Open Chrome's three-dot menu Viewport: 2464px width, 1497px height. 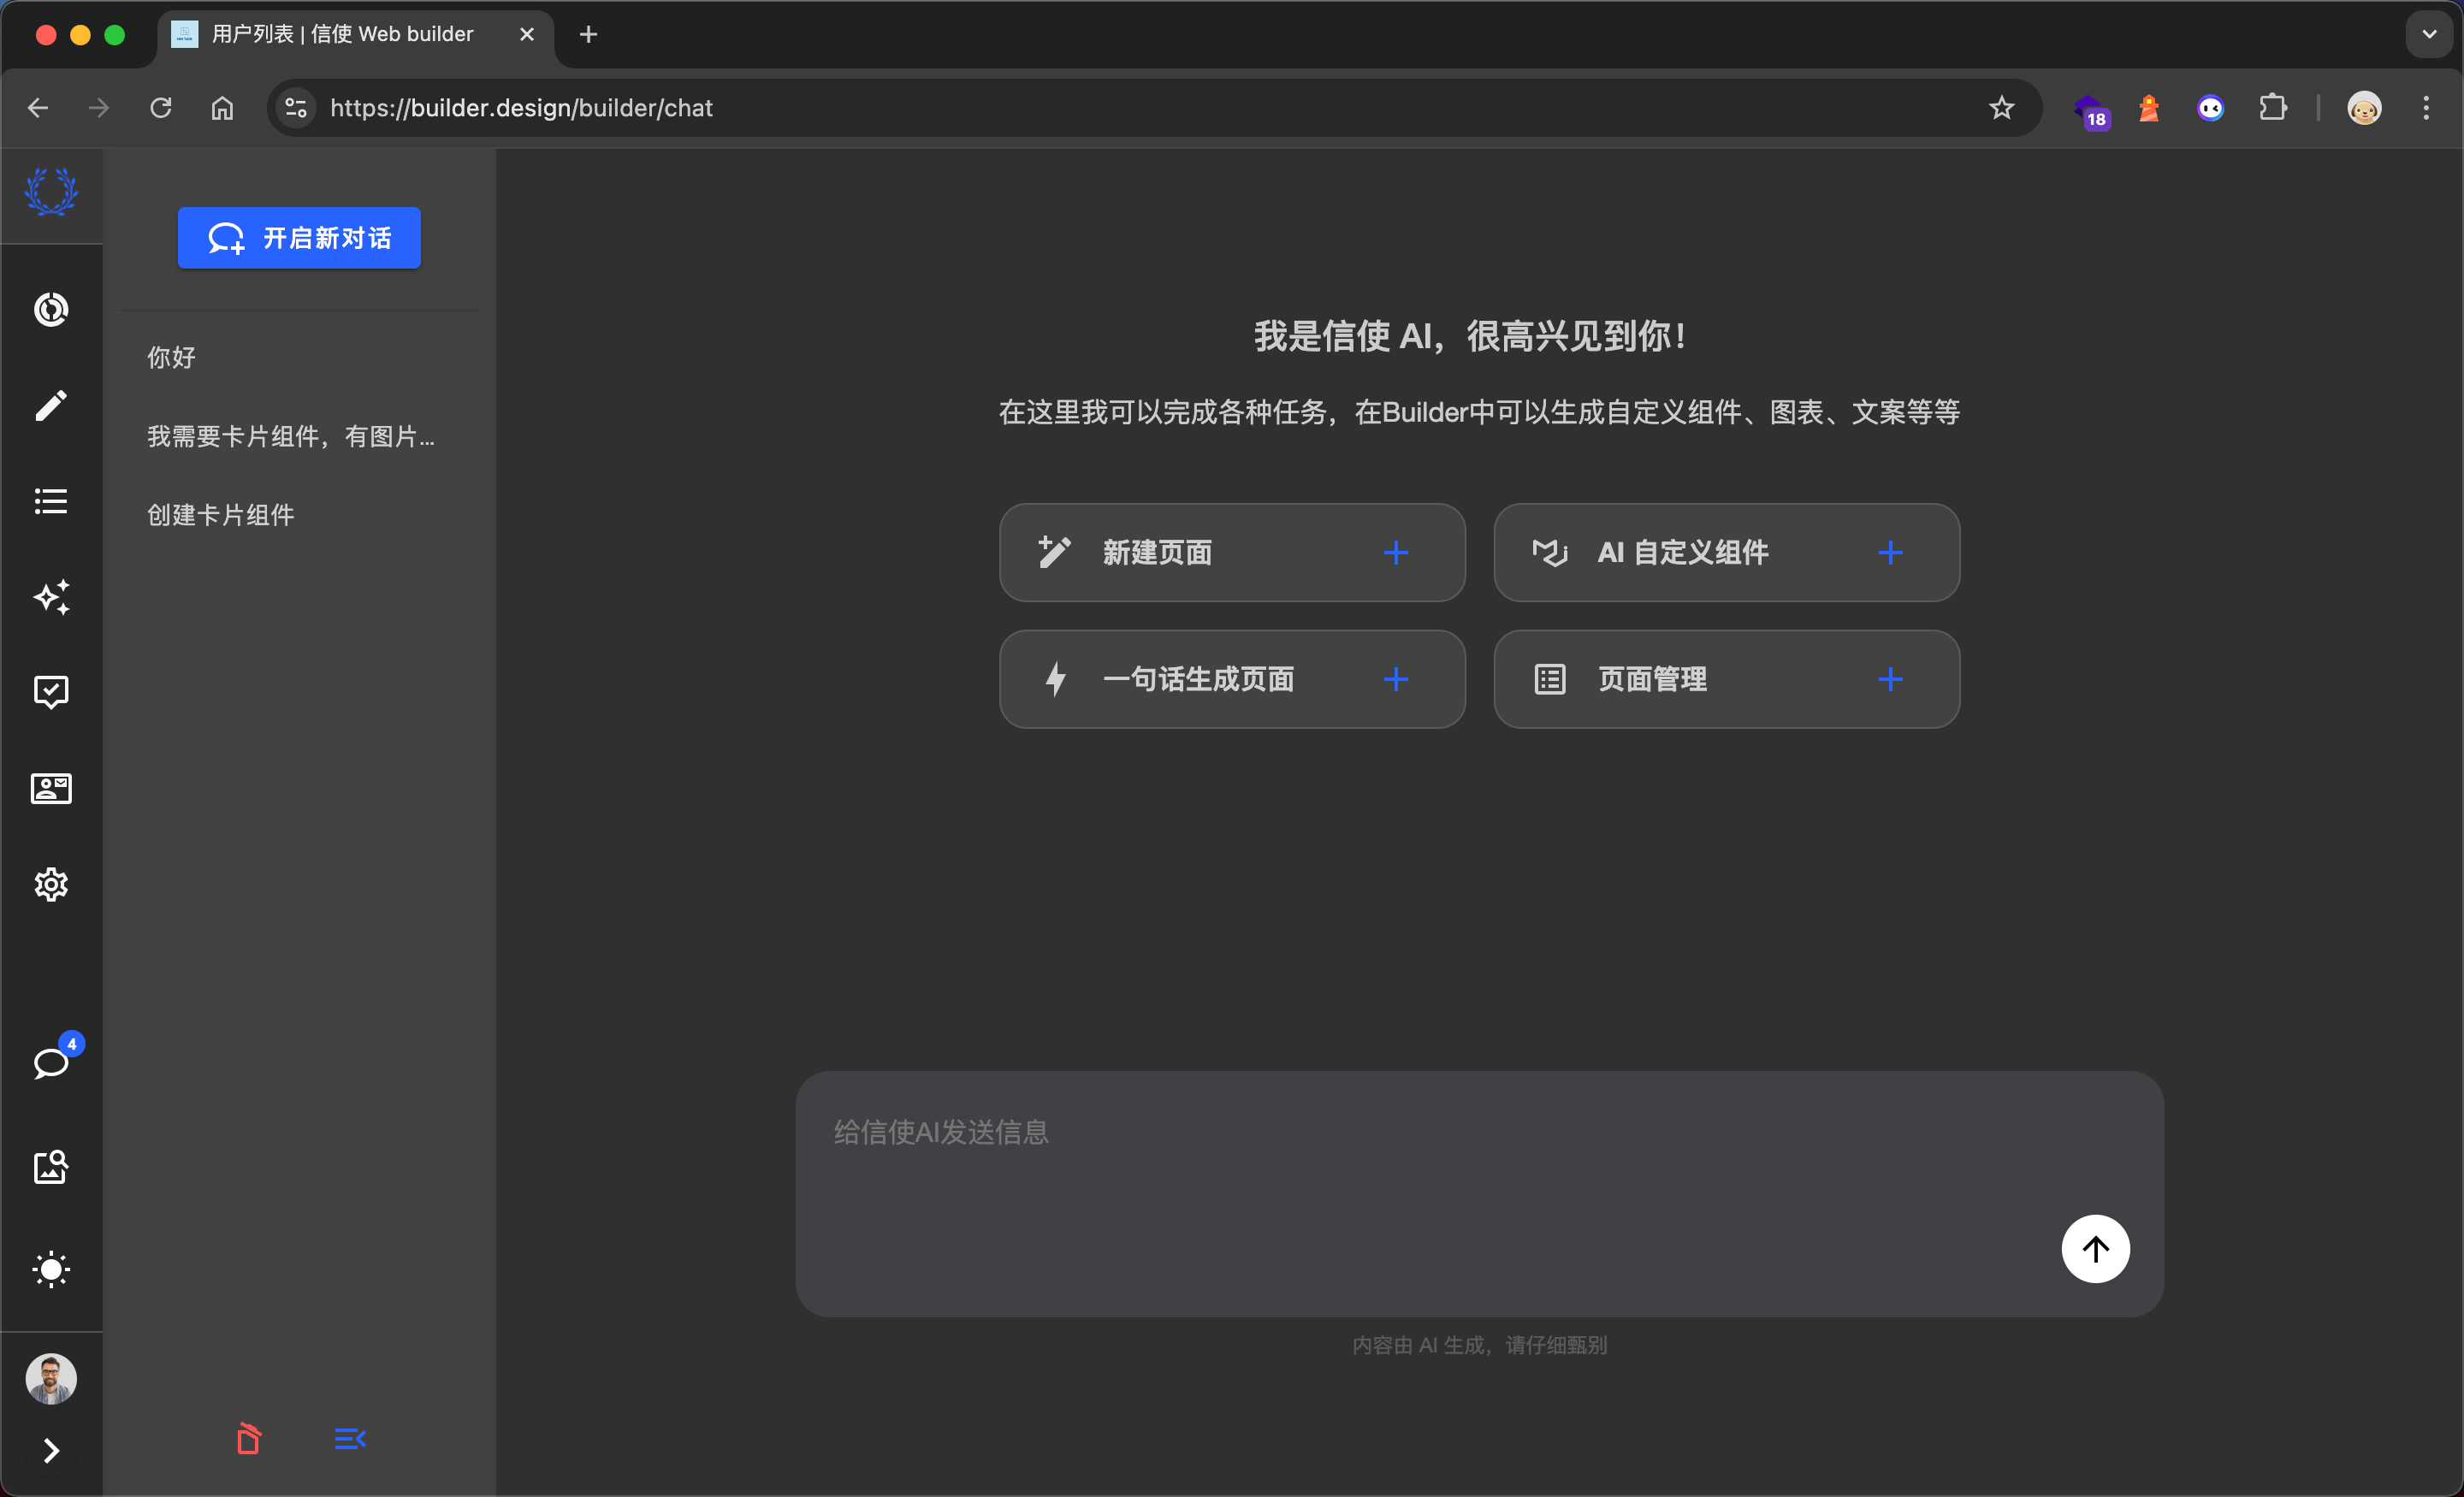coord(2426,107)
